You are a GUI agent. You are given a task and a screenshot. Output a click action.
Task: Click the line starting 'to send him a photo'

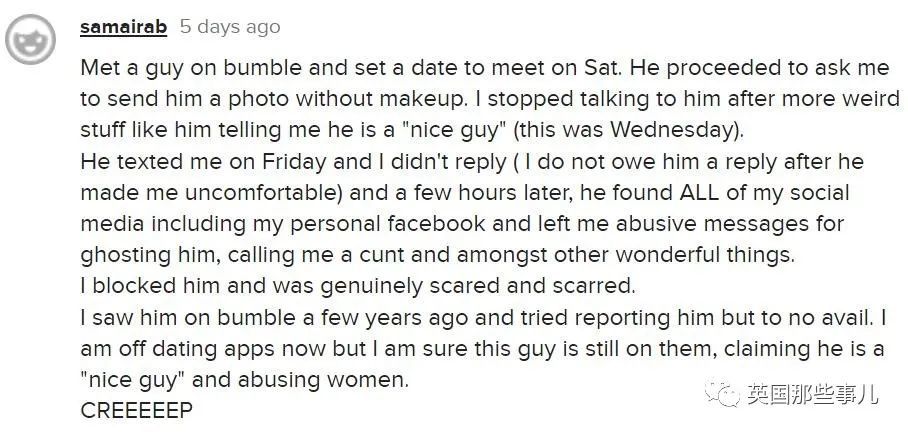pos(490,99)
